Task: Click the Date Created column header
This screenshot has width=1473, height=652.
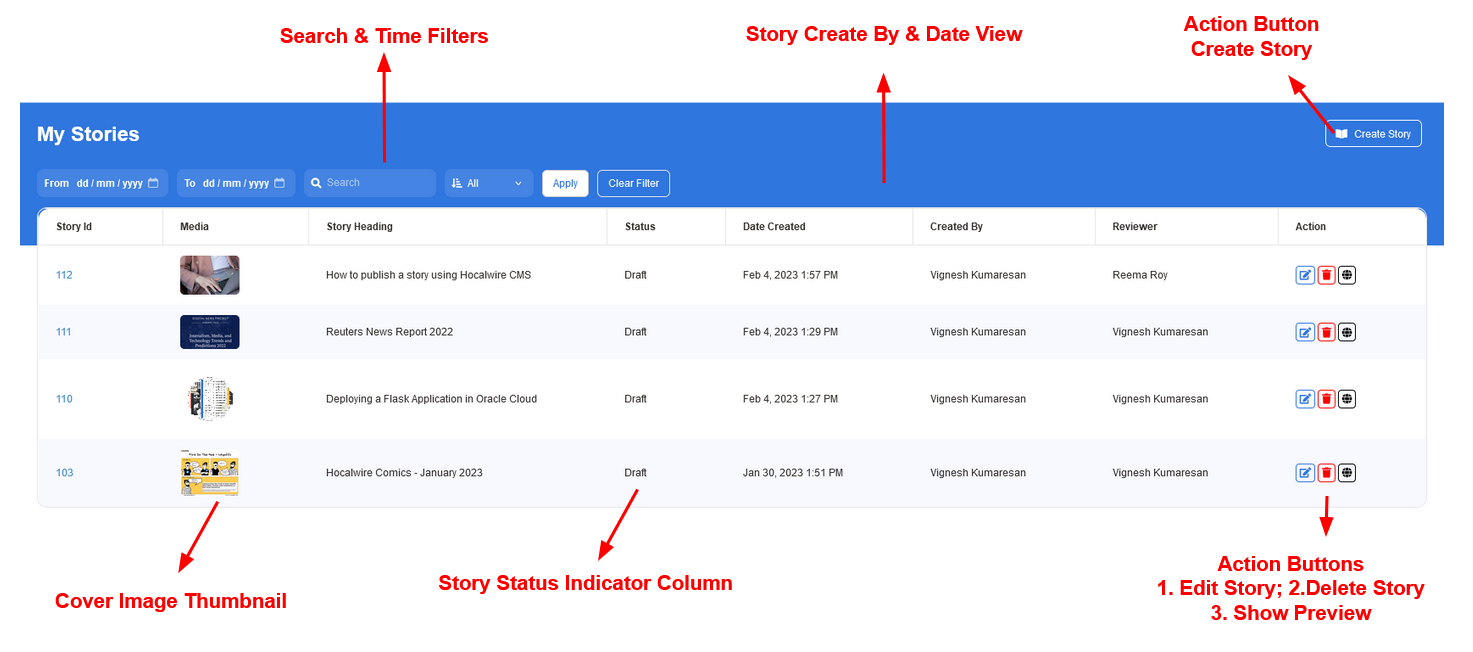Action: 774,227
